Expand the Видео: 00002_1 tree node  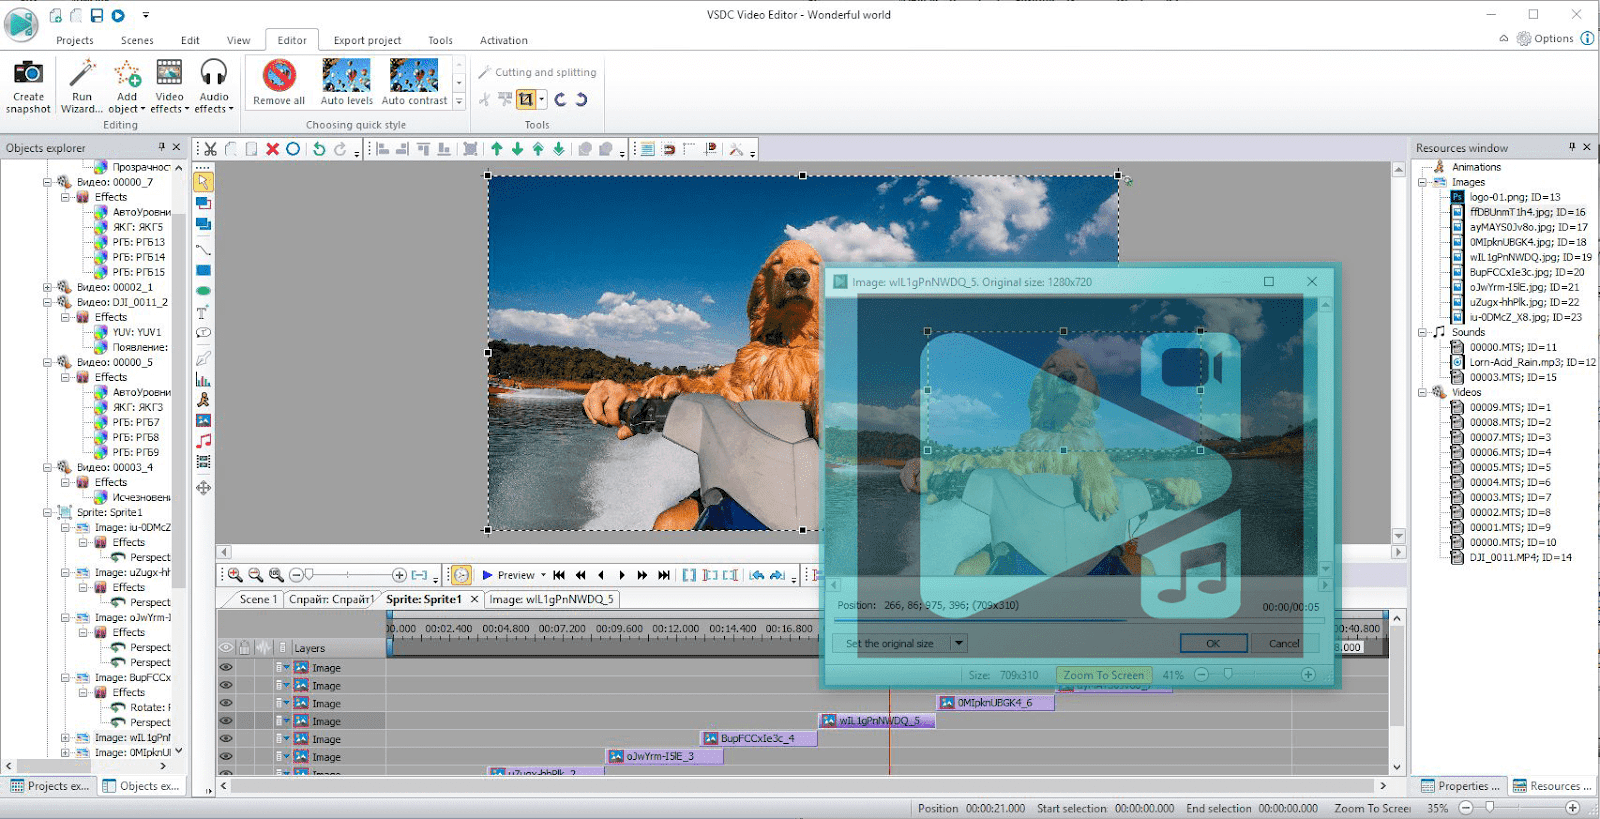click(47, 287)
